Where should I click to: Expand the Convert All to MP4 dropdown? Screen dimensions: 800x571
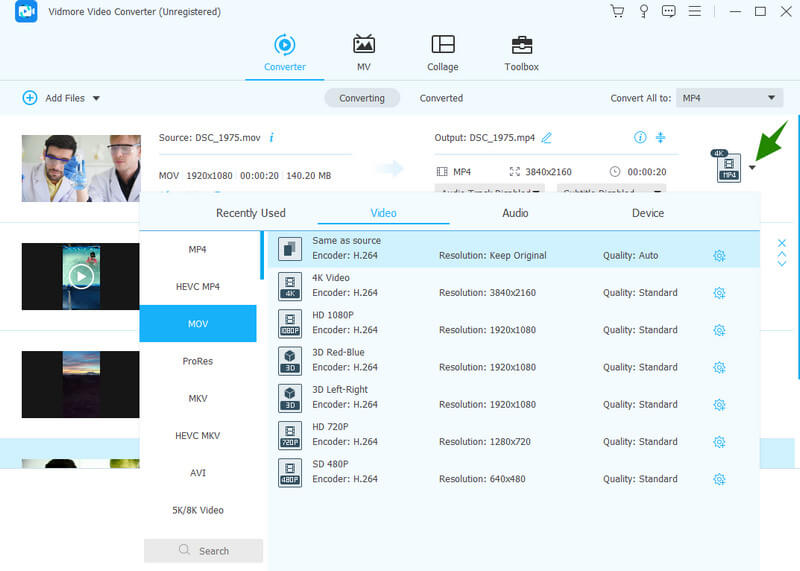click(728, 98)
